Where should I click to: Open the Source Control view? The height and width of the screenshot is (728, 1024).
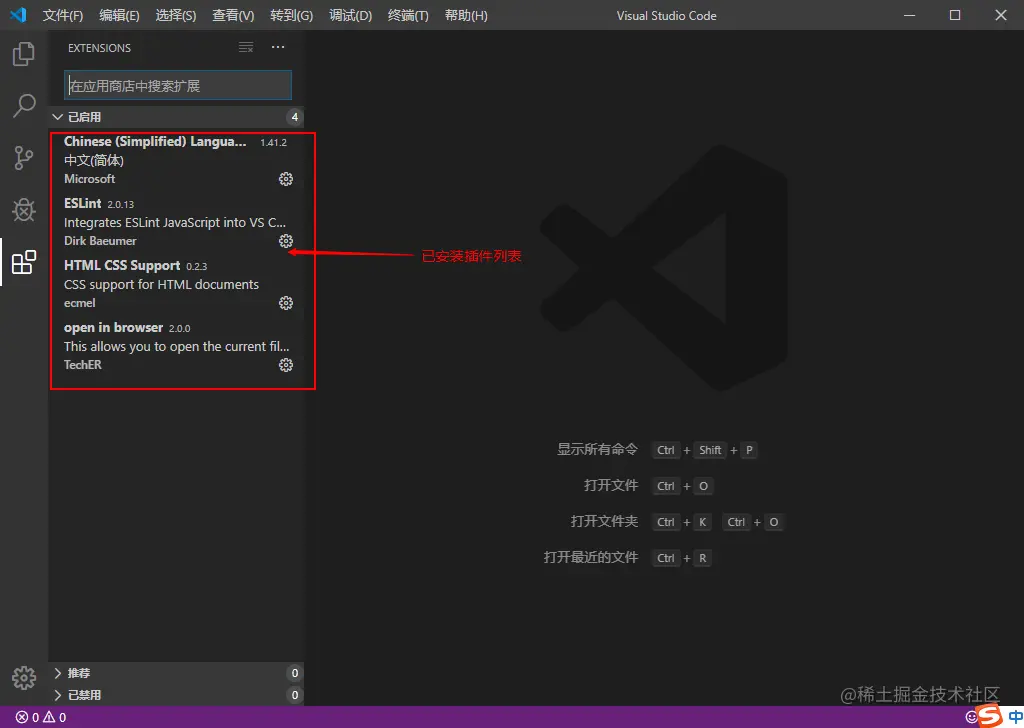(24, 158)
